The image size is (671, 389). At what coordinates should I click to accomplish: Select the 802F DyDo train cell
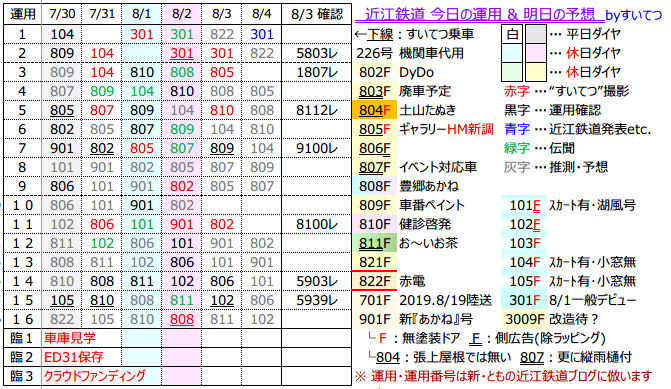[x=375, y=72]
